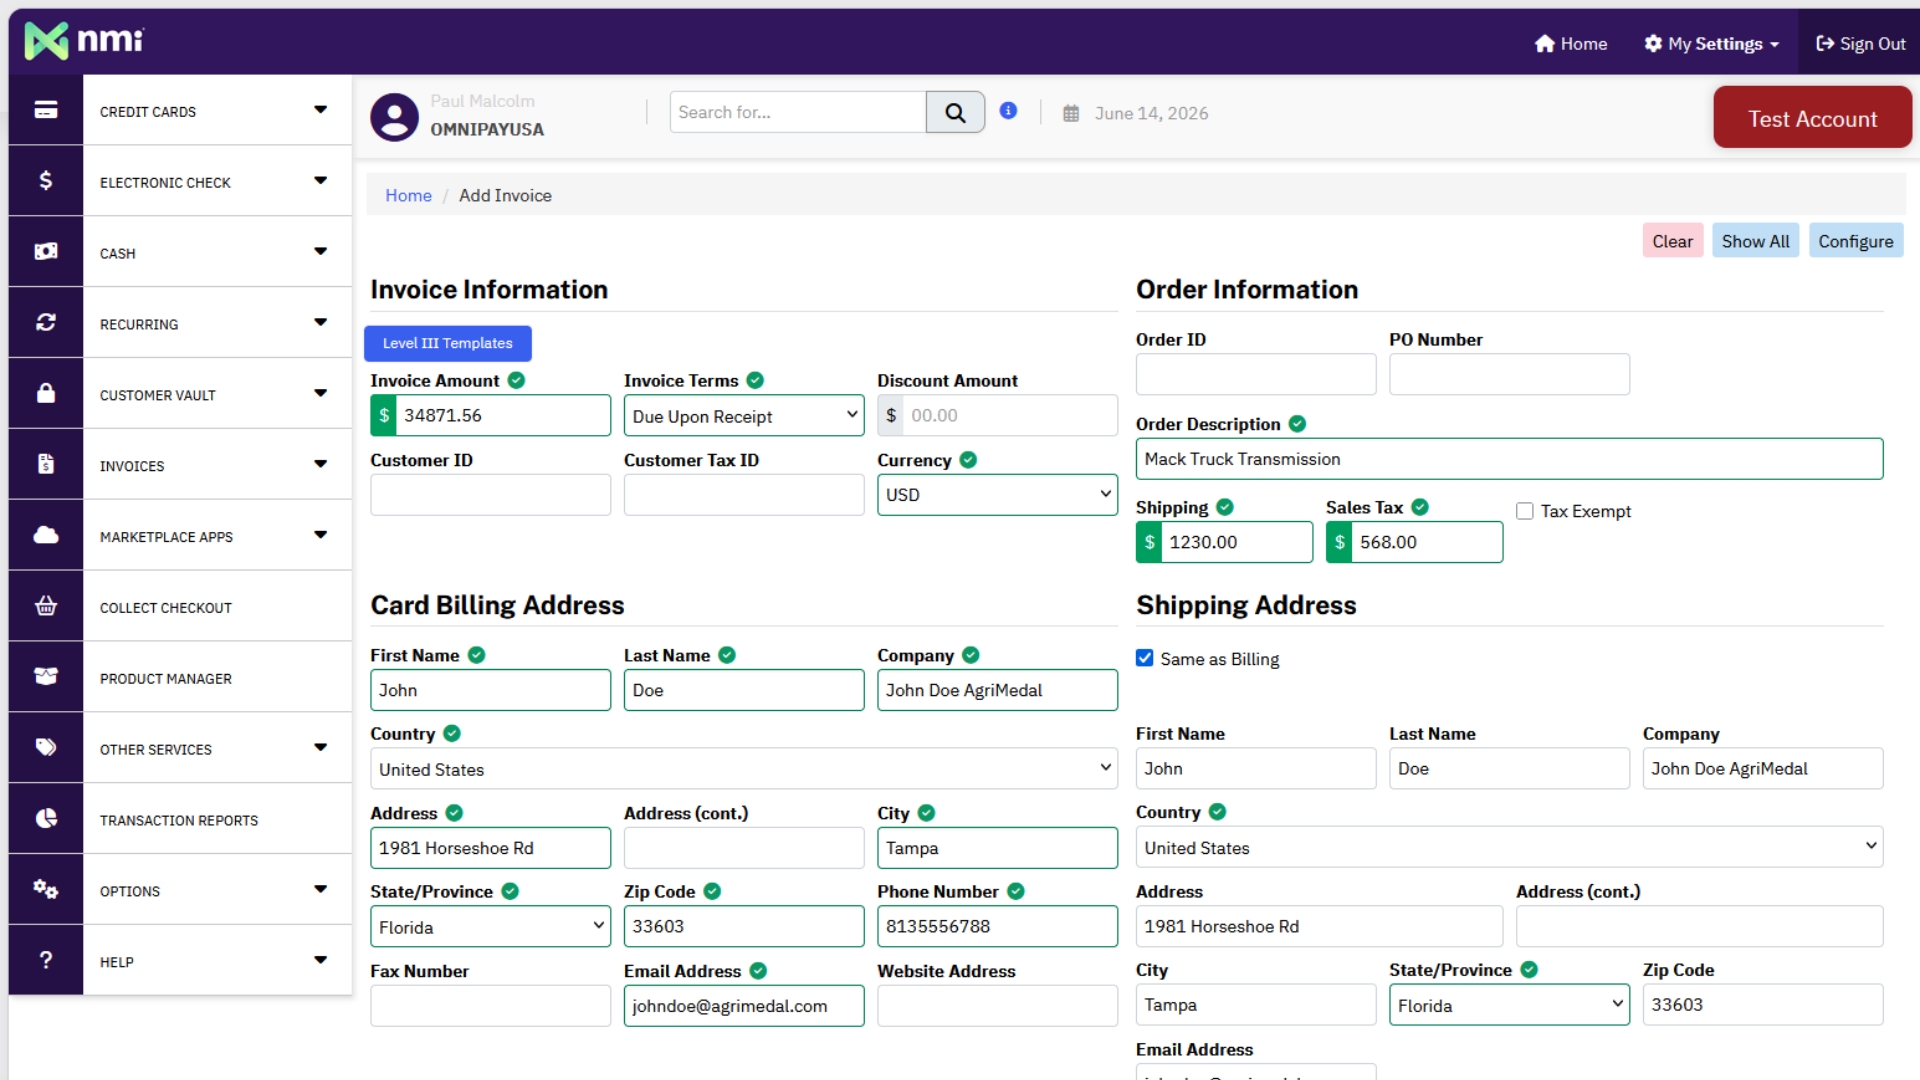Click the Help question mark icon

point(46,960)
